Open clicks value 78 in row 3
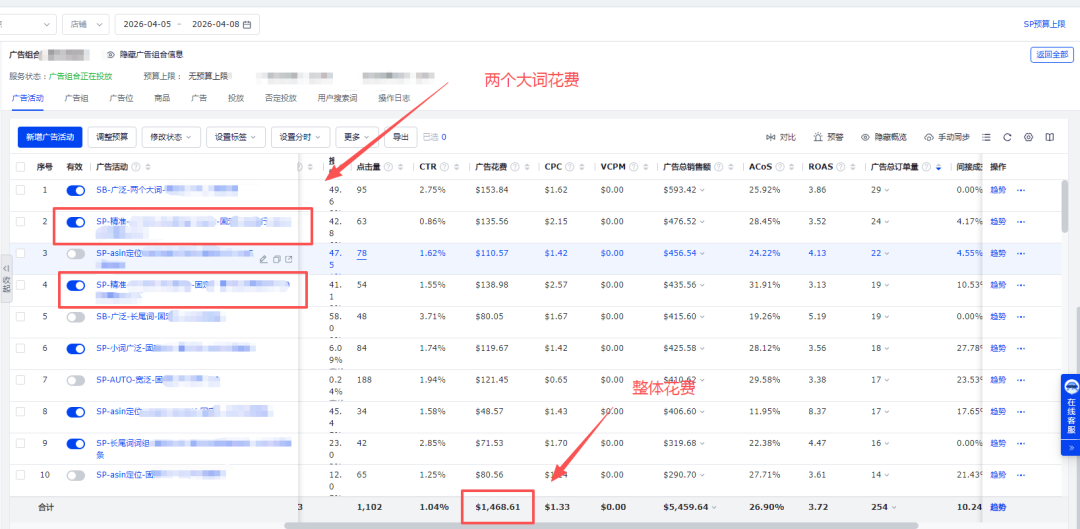1080x529 pixels. [362, 253]
